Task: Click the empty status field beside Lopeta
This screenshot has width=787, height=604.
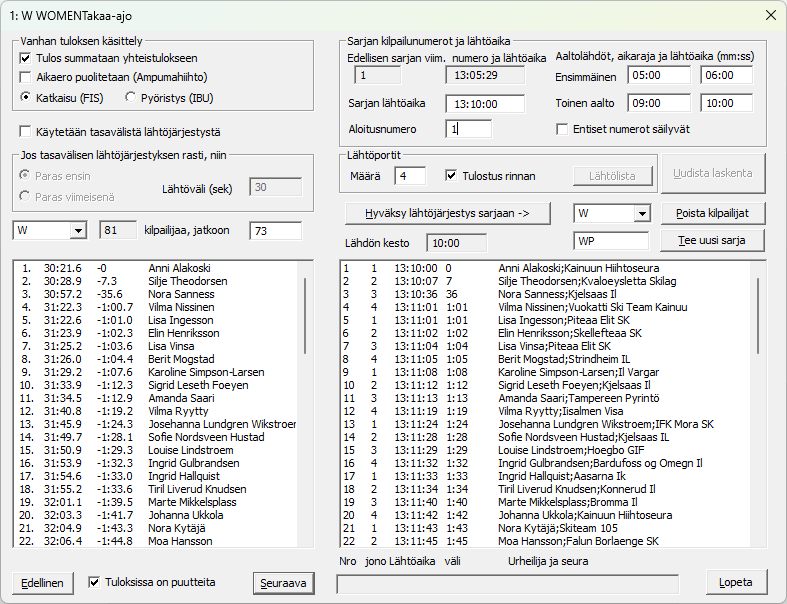Action: pos(507,584)
